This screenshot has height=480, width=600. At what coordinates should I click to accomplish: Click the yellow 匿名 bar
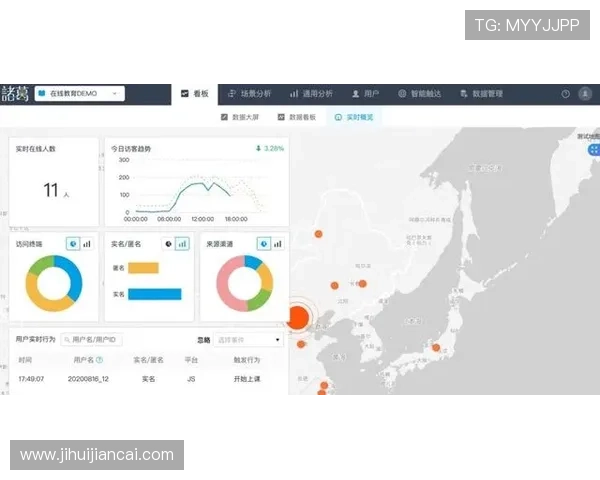(143, 268)
